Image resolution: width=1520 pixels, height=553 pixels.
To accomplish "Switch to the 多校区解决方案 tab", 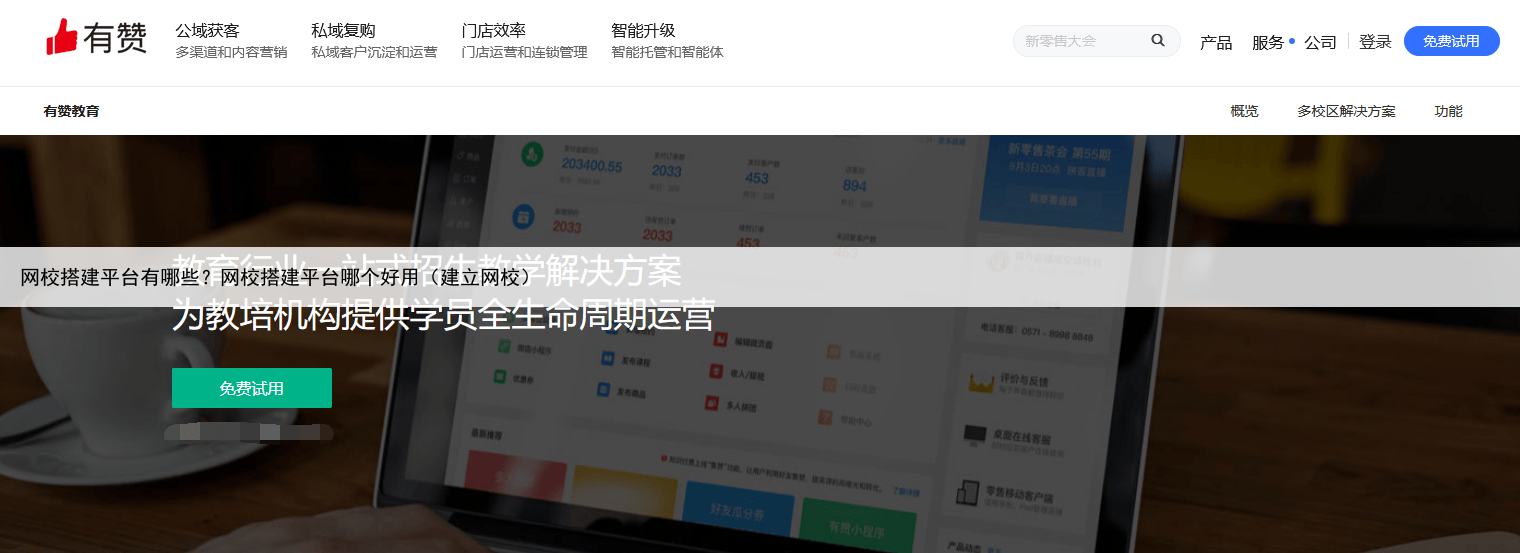I will [1346, 111].
